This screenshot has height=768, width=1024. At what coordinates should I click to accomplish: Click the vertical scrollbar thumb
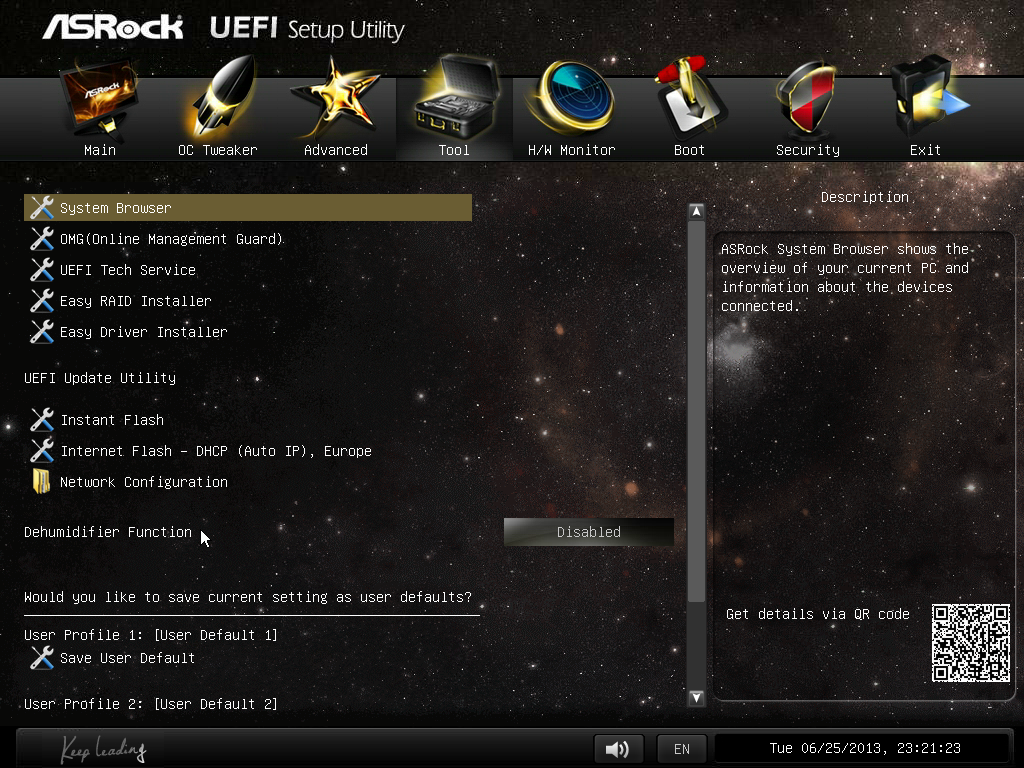[696, 411]
